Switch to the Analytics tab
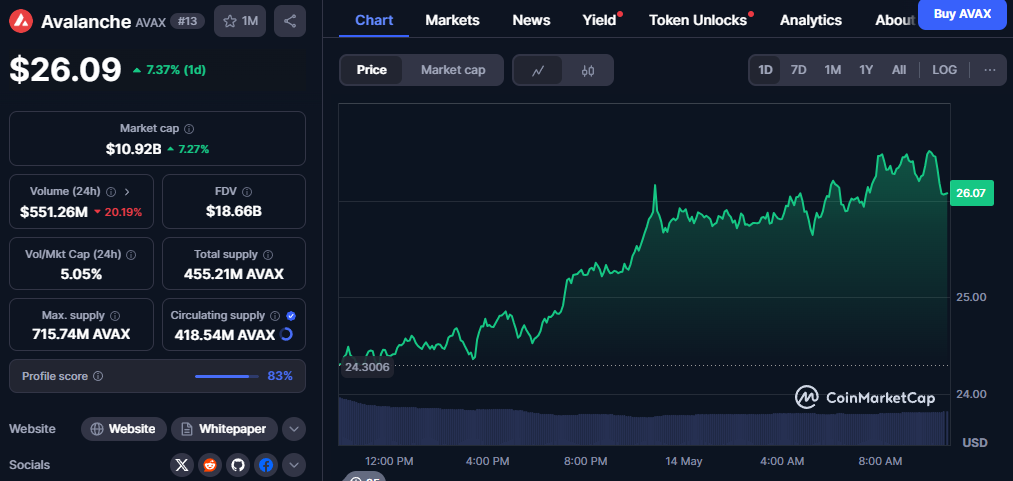Viewport: 1013px width, 481px height. tap(811, 20)
